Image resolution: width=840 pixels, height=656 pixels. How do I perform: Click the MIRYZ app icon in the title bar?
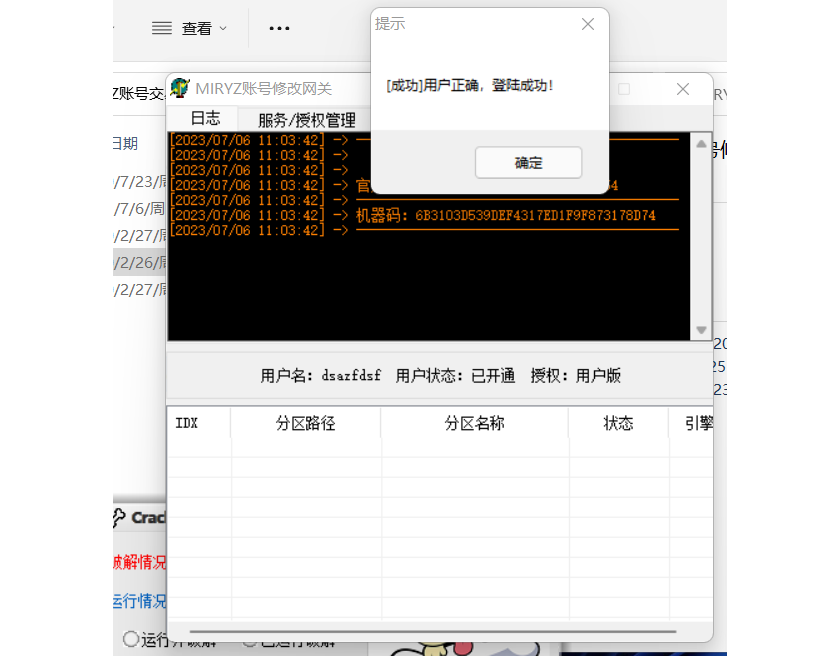(x=181, y=88)
